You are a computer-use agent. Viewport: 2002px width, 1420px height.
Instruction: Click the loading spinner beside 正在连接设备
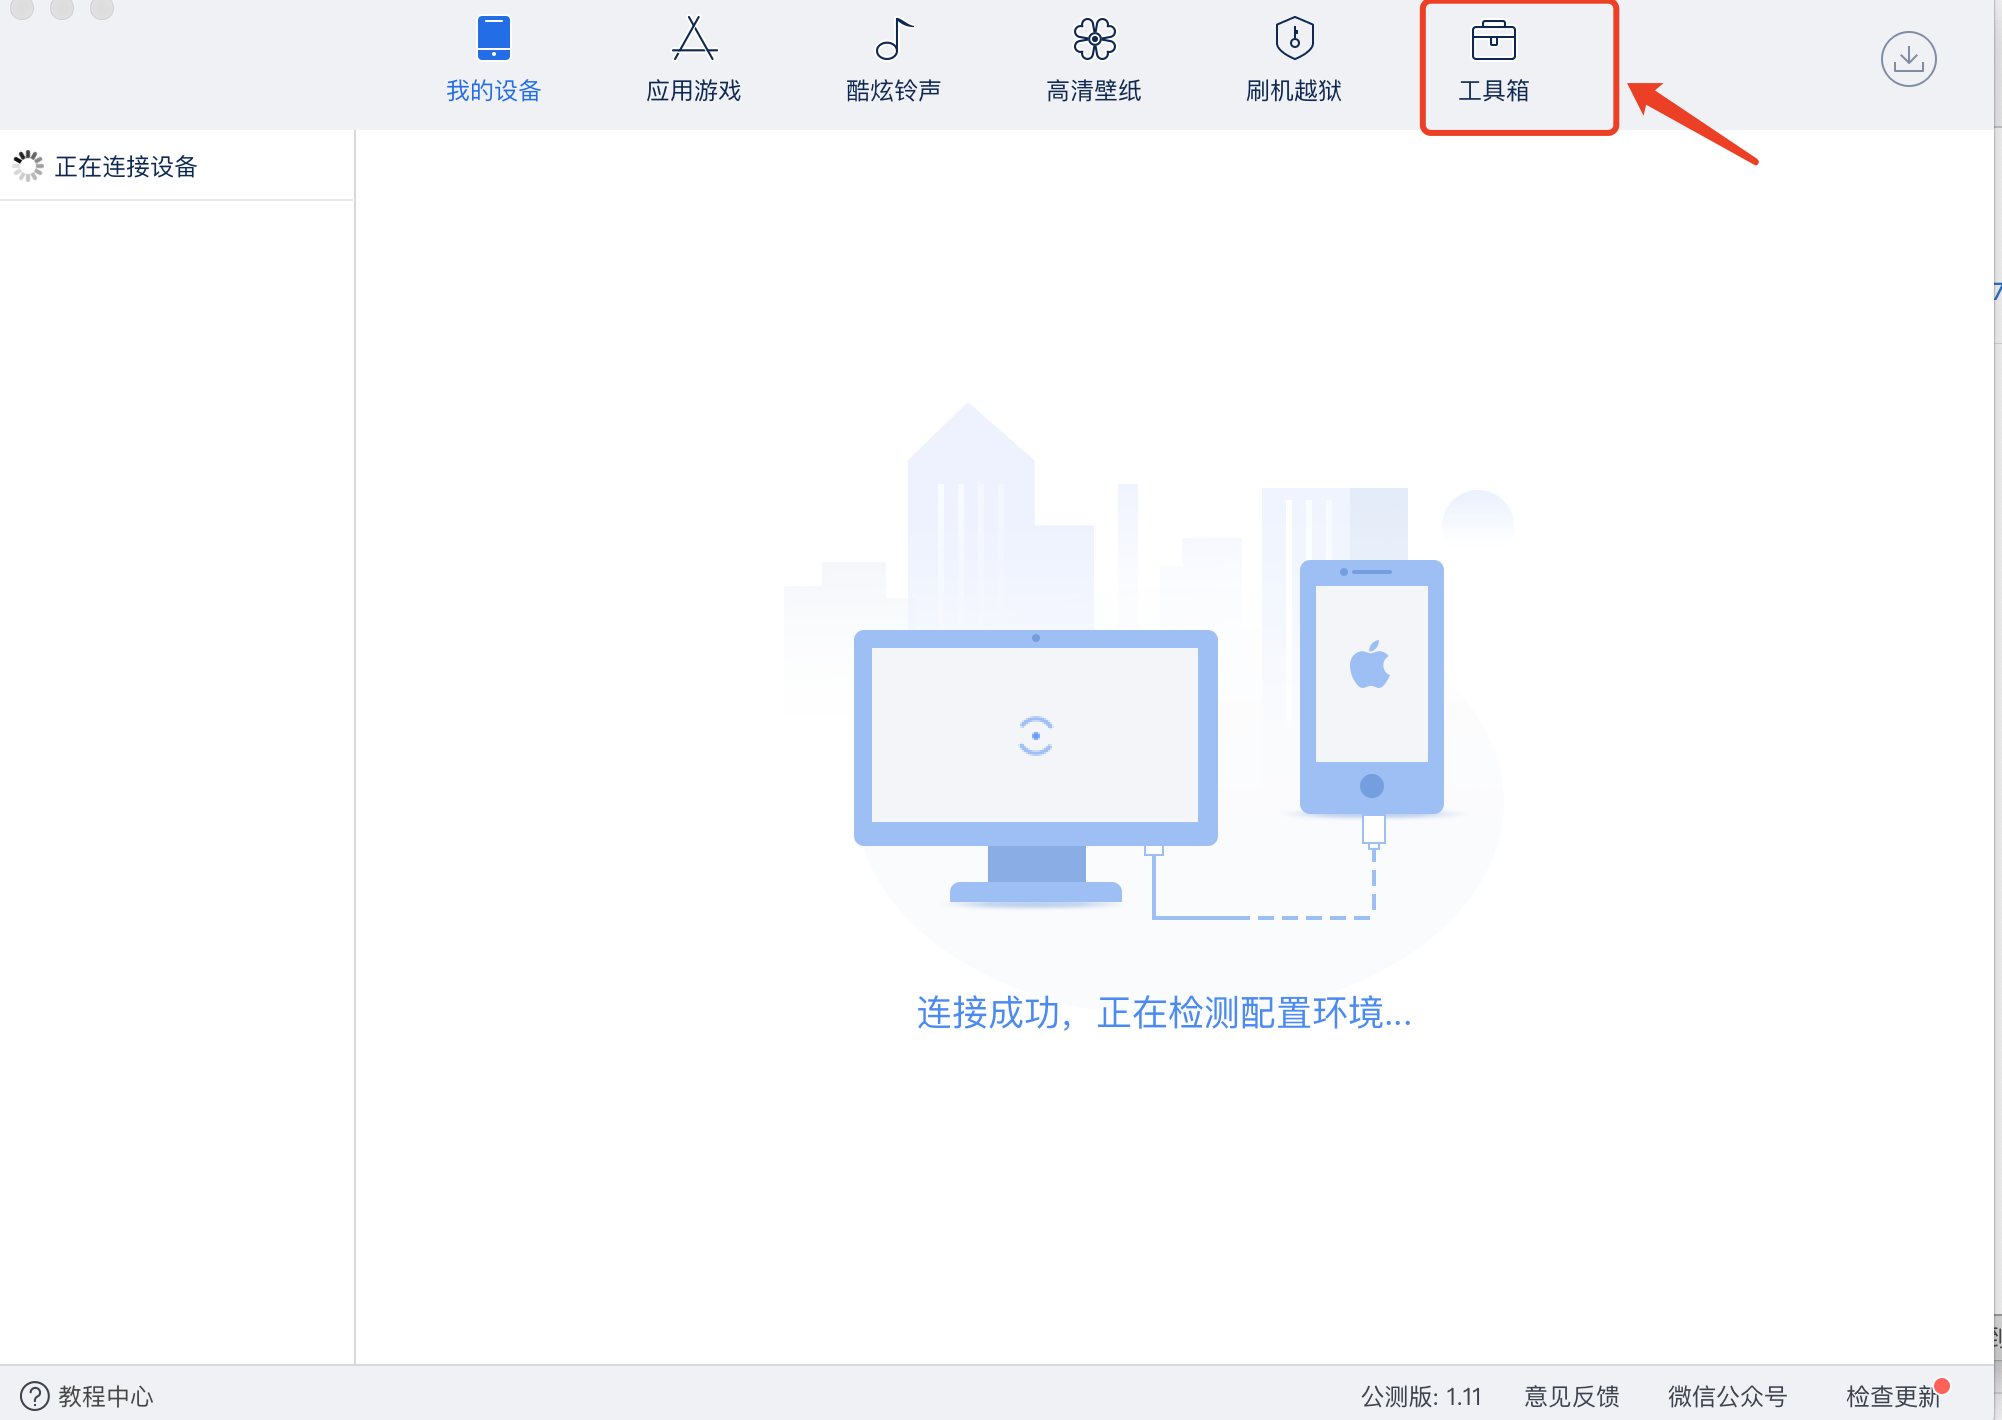point(28,166)
